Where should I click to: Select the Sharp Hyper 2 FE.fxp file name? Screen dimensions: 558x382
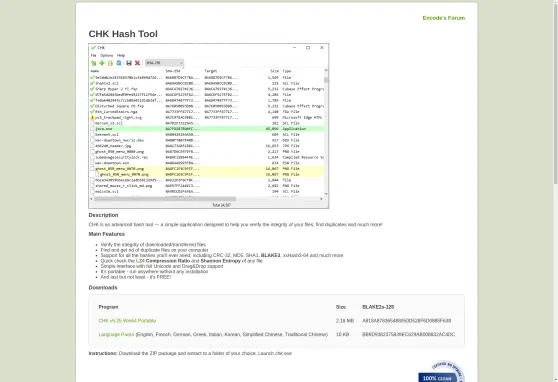(116, 89)
